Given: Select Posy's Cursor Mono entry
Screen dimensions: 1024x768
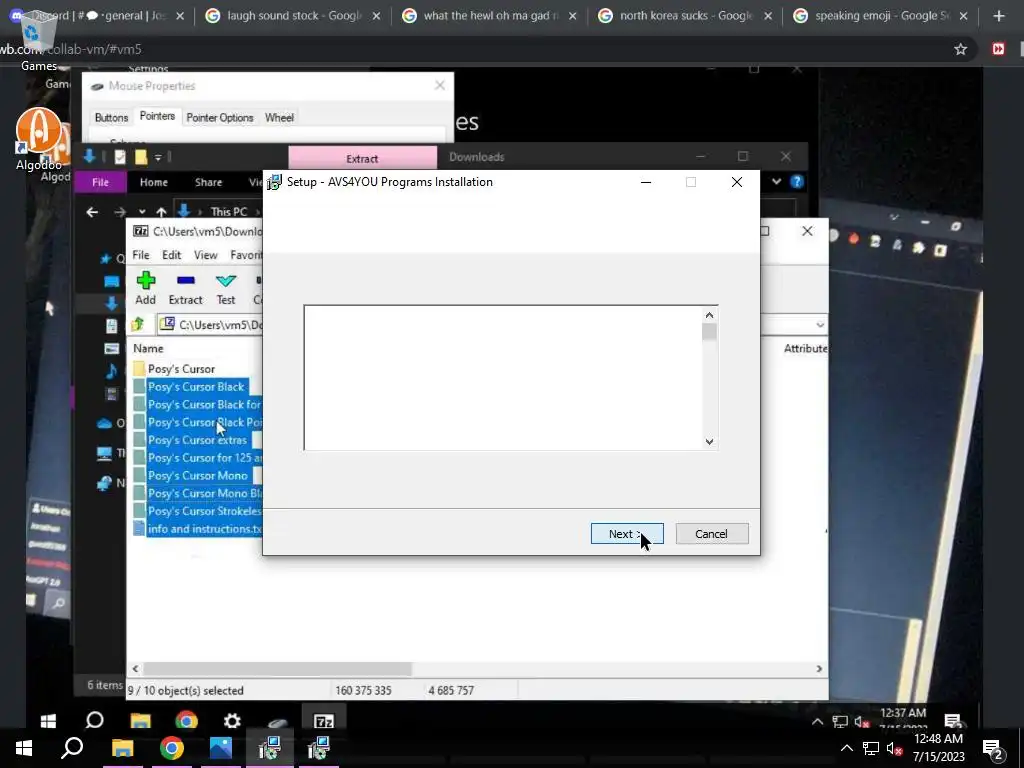Looking at the screenshot, I should pyautogui.click(x=196, y=475).
